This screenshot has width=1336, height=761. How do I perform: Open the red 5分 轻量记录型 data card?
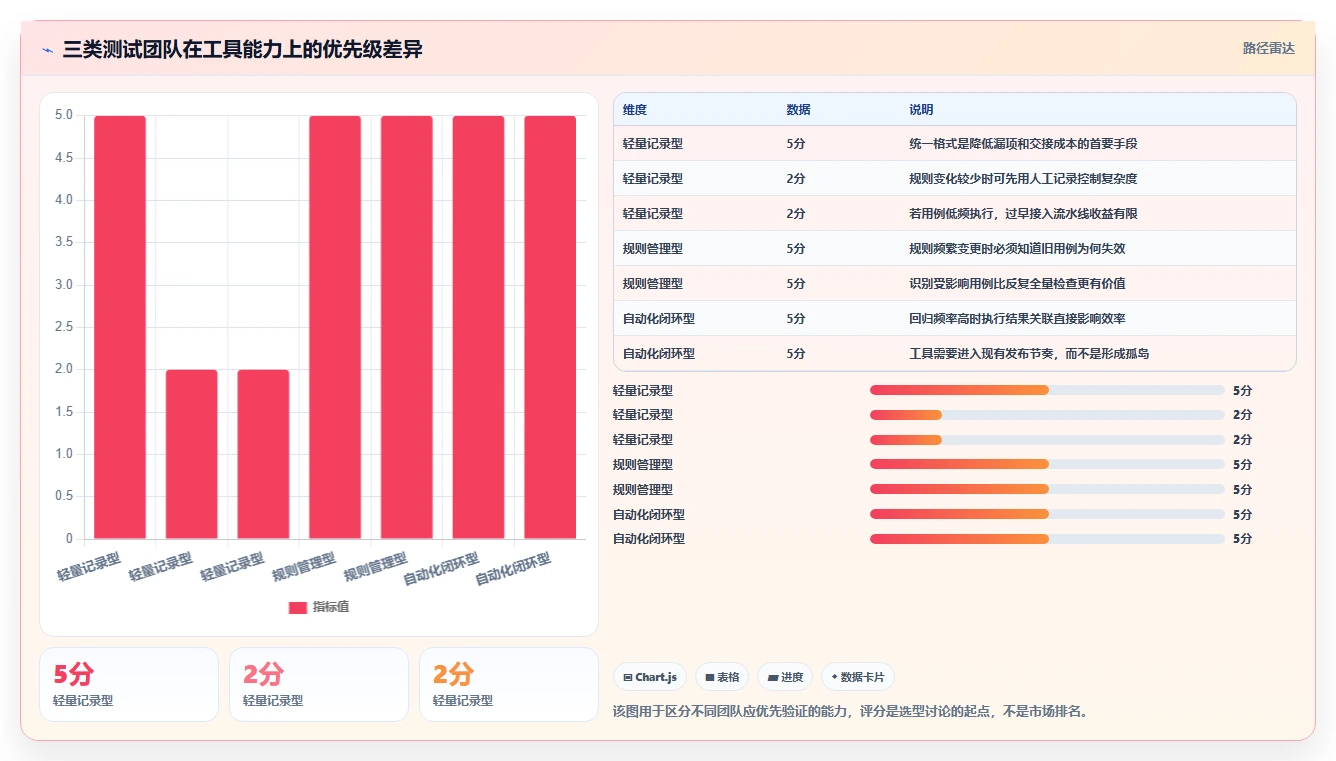129,684
